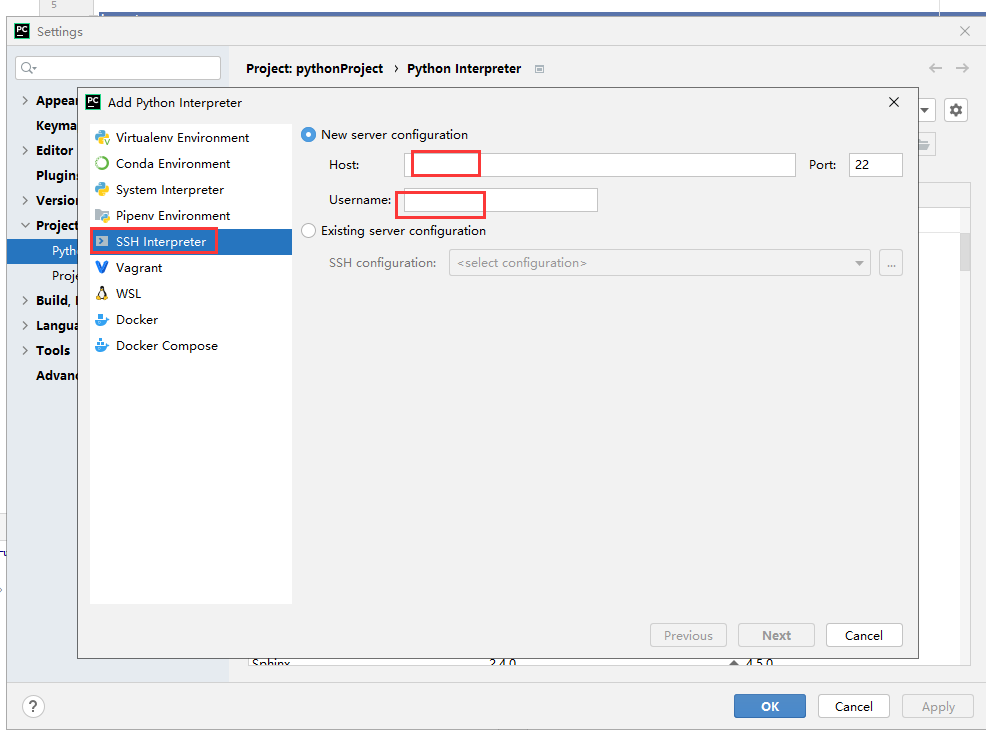
Task: Collapse Project section in Settings tree
Action: (25, 225)
